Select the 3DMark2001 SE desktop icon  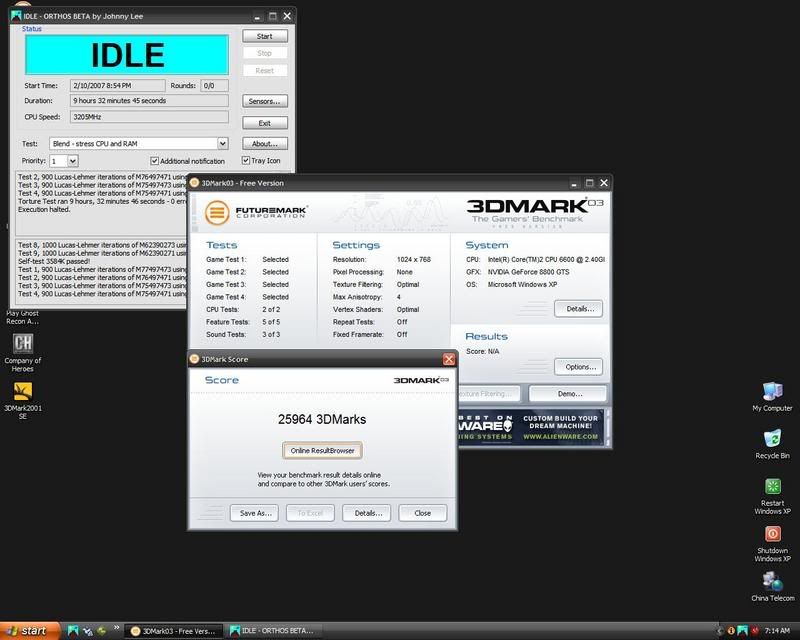point(21,391)
